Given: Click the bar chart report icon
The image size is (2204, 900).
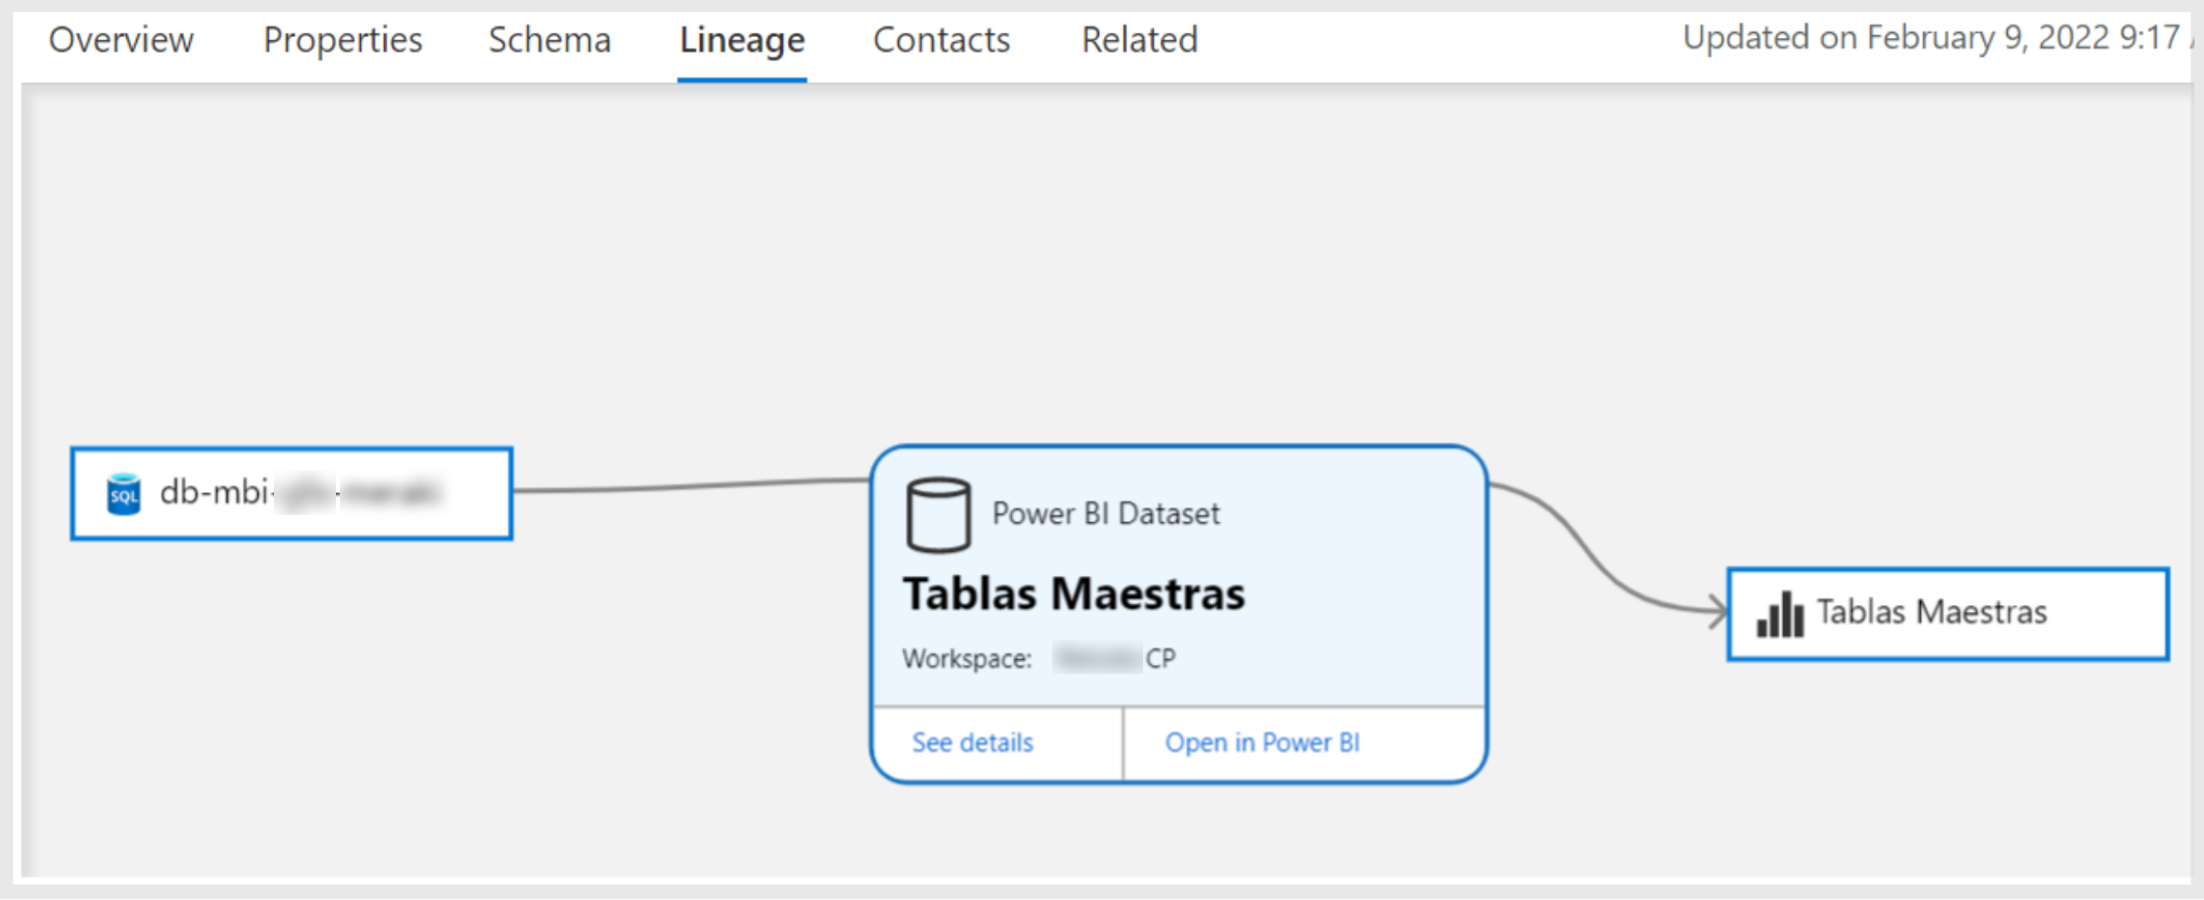Looking at the screenshot, I should 1780,614.
